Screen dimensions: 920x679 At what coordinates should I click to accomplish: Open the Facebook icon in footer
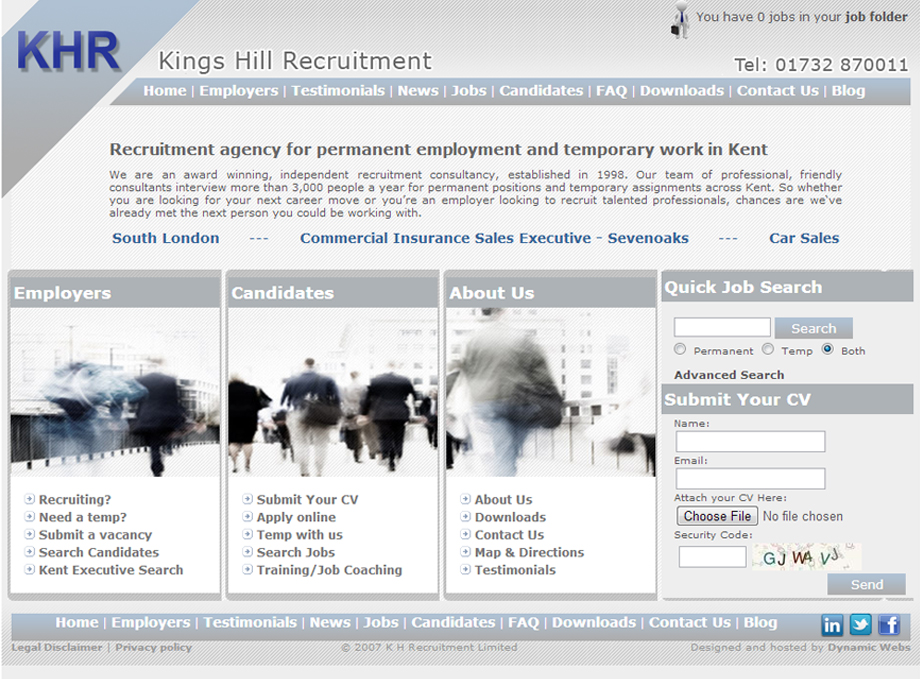coord(889,624)
